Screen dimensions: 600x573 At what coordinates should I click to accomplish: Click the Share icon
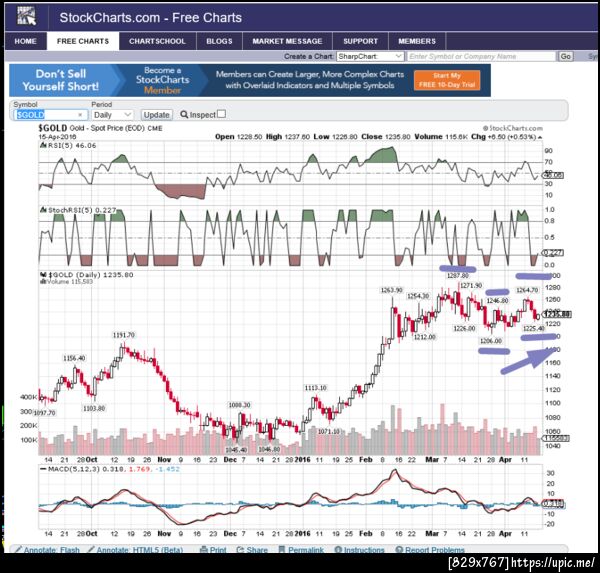[240, 550]
